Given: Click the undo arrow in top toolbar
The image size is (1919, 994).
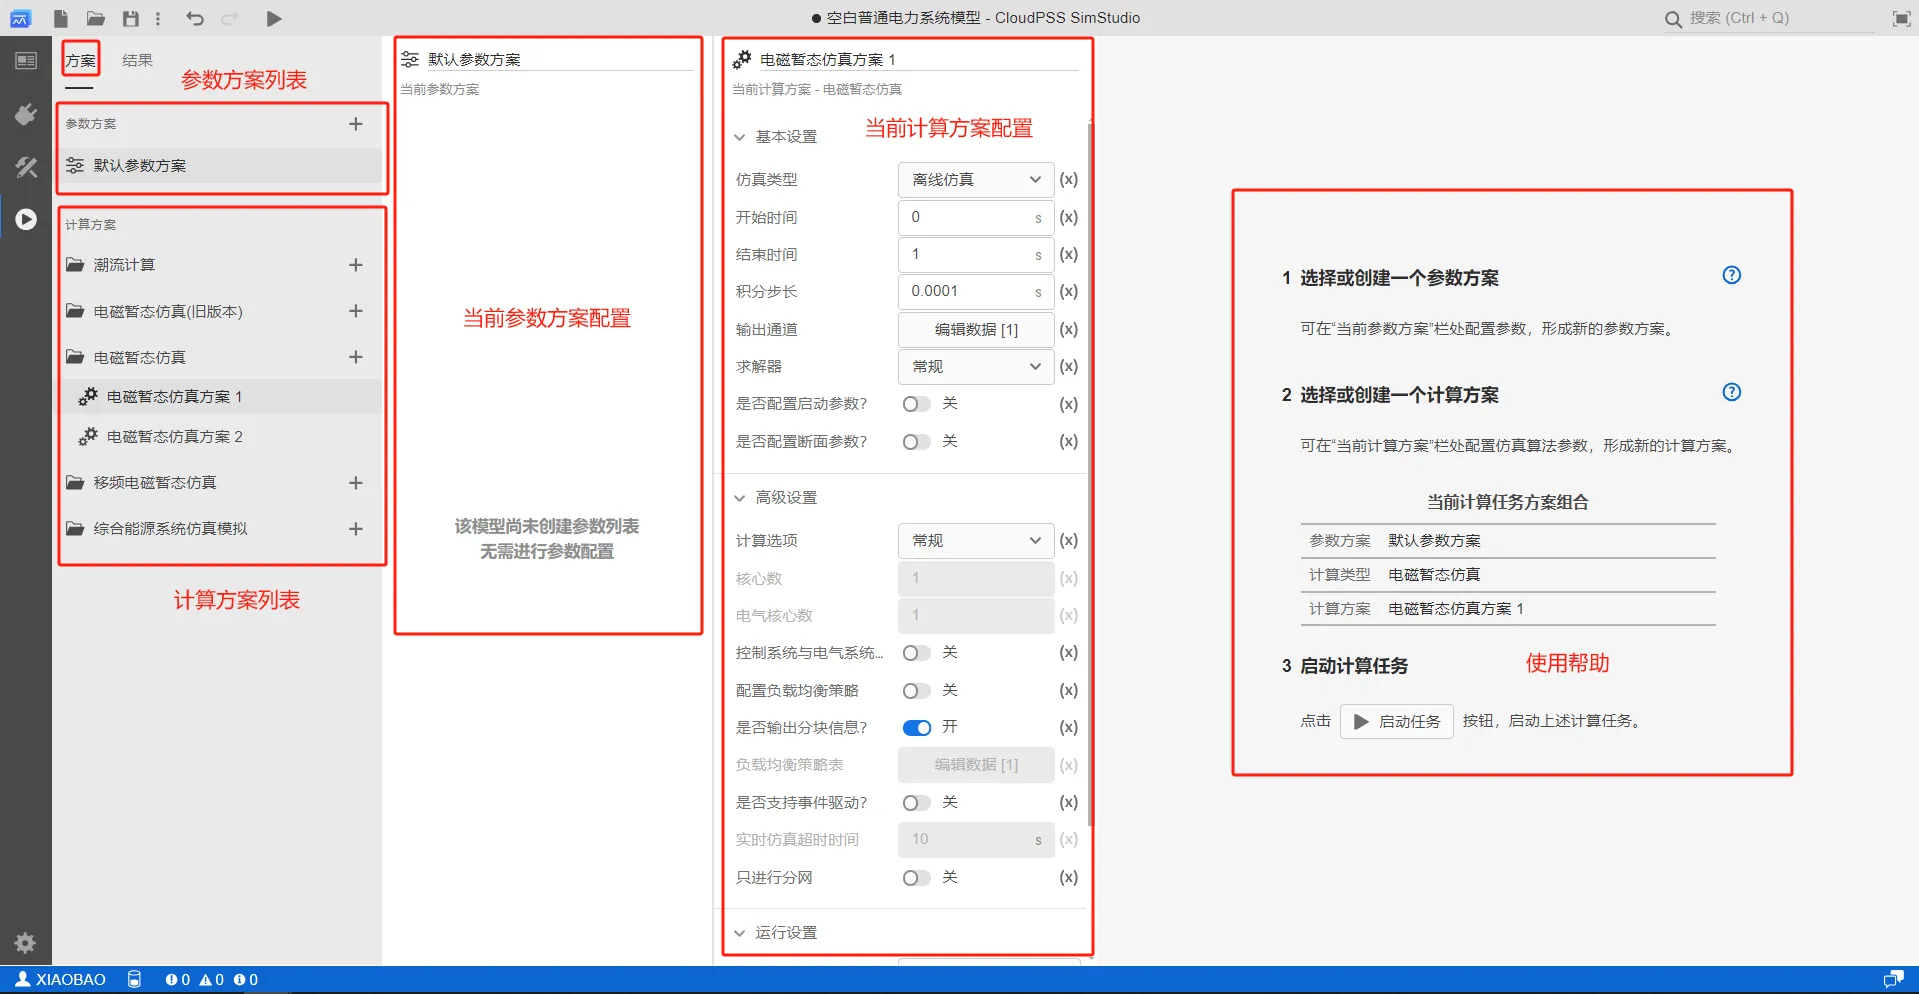Looking at the screenshot, I should point(195,18).
